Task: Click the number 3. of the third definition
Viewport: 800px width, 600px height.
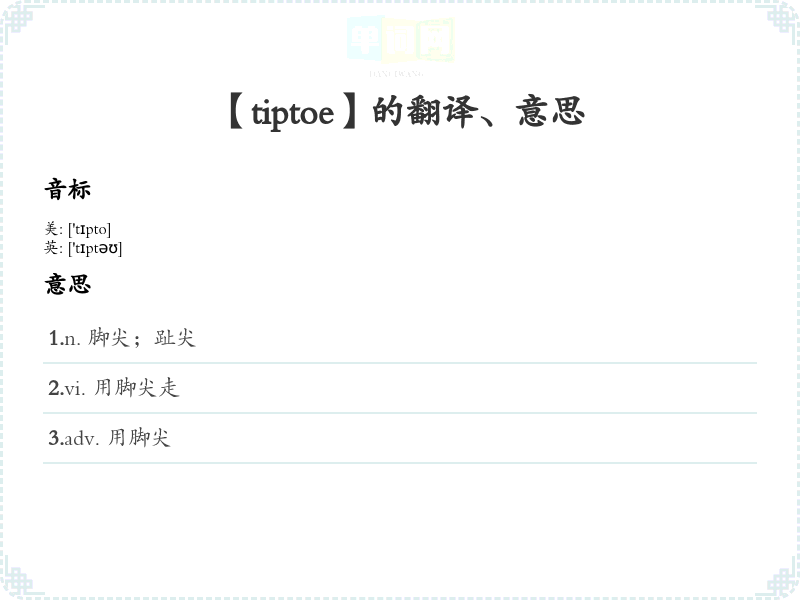Action: click(55, 439)
